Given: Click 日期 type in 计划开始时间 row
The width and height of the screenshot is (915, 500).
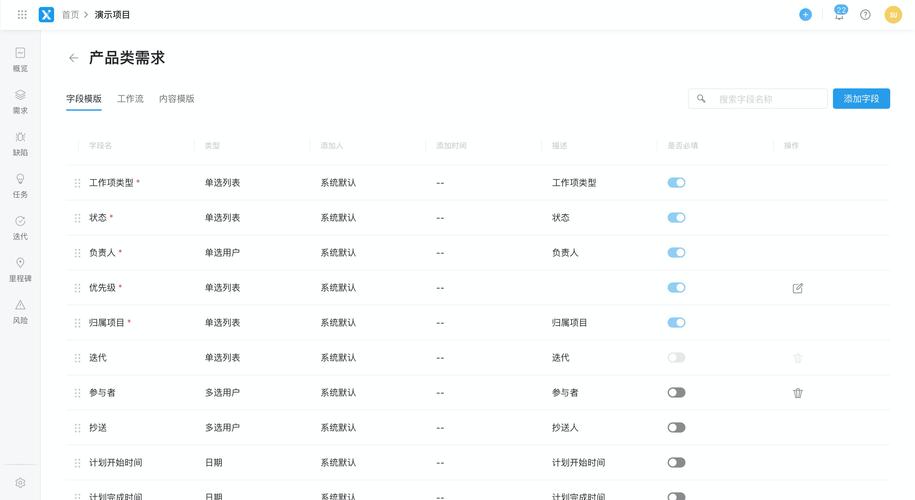Looking at the screenshot, I should (214, 463).
